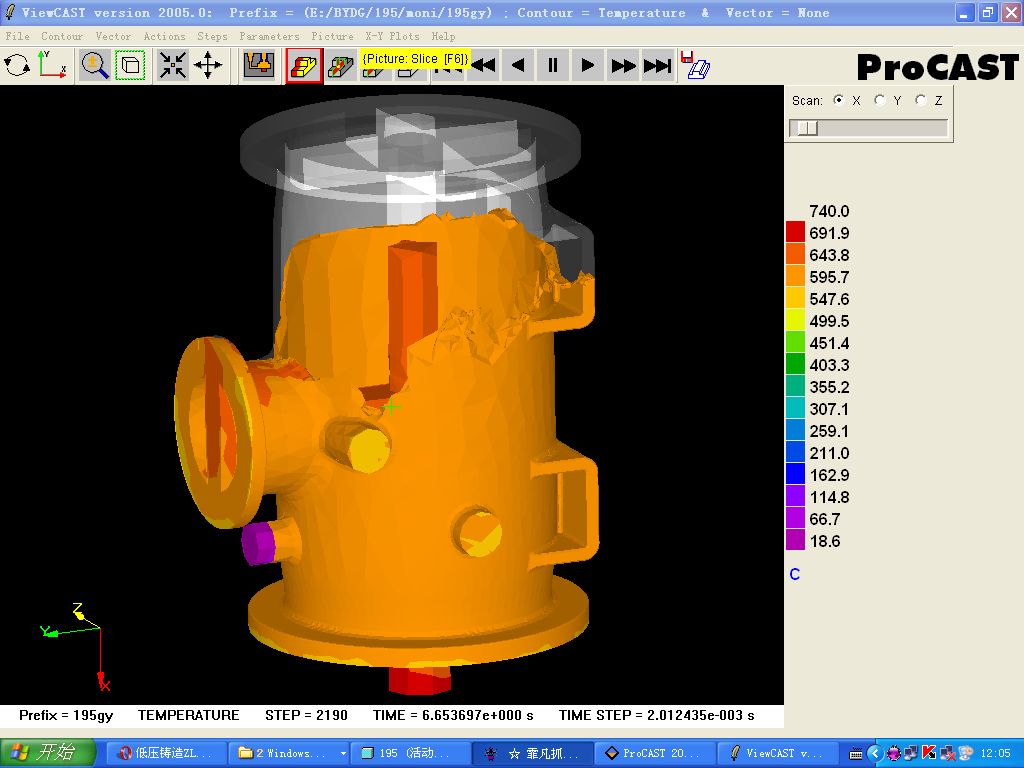The height and width of the screenshot is (768, 1024).
Task: Select the rotate view tool
Action: (17, 65)
